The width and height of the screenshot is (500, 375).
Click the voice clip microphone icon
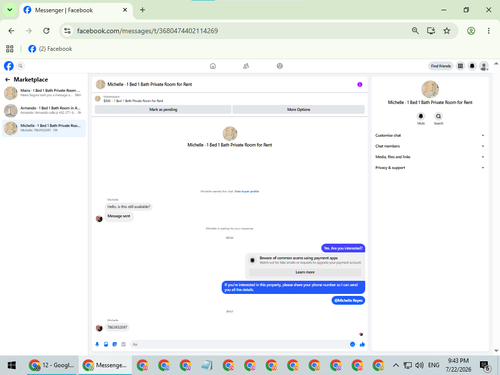tap(97, 344)
